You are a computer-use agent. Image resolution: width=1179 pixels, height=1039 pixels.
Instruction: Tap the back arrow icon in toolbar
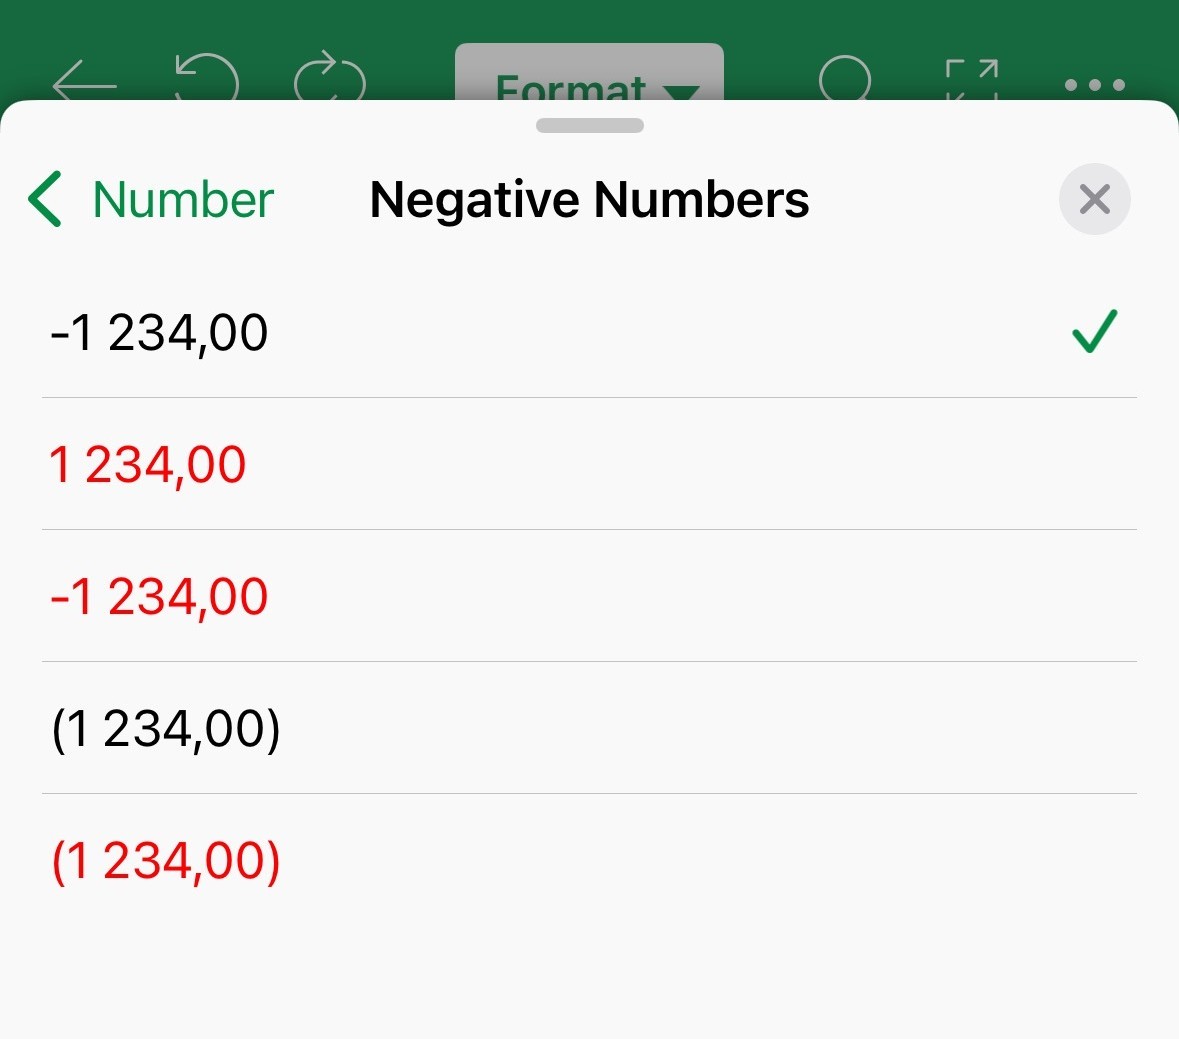click(84, 81)
